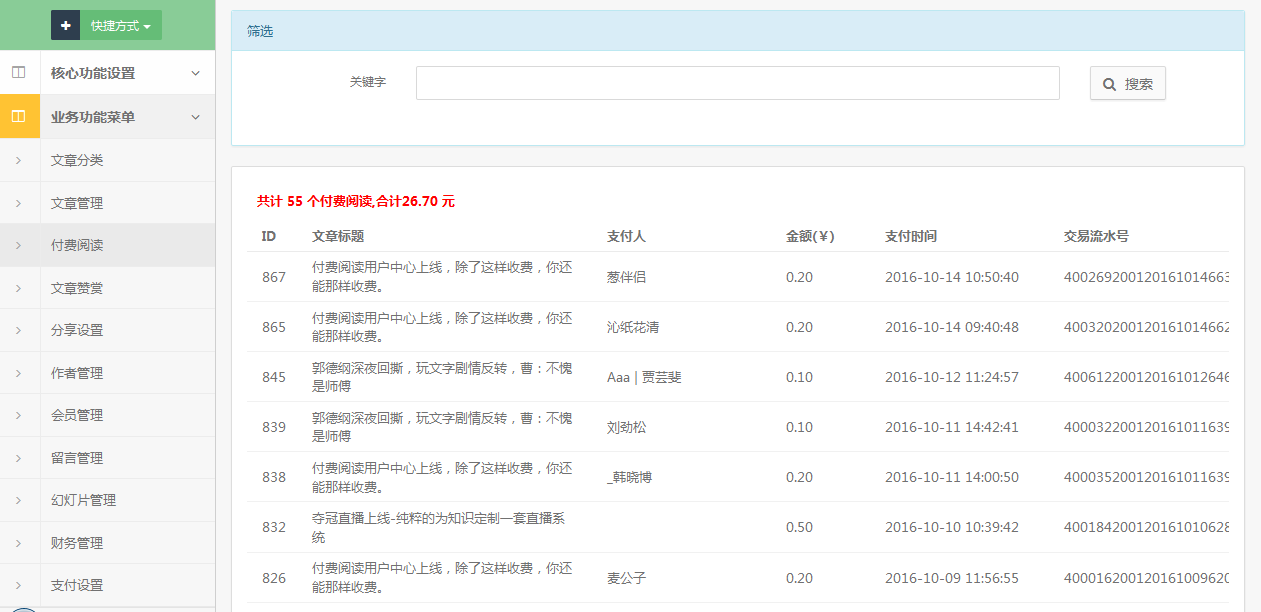Click arrow icon beside 文章赞赏
This screenshot has height=612, width=1261.
[x=19, y=288]
